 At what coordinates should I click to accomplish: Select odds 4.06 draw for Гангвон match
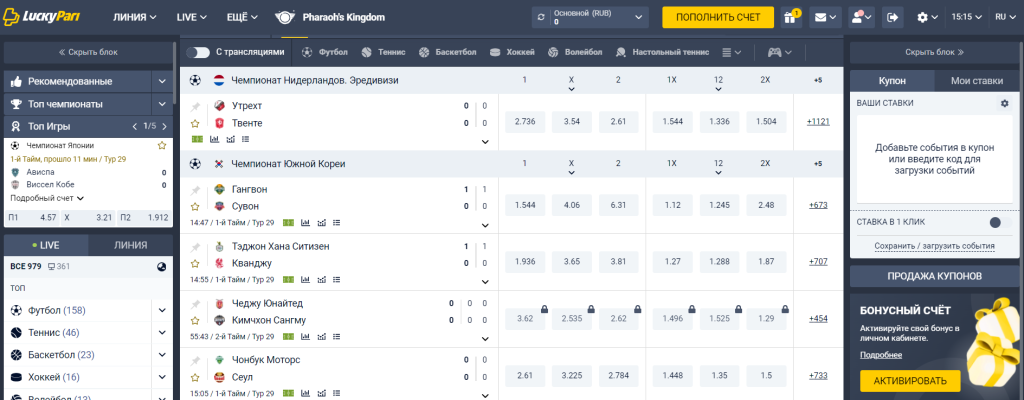tap(571, 205)
